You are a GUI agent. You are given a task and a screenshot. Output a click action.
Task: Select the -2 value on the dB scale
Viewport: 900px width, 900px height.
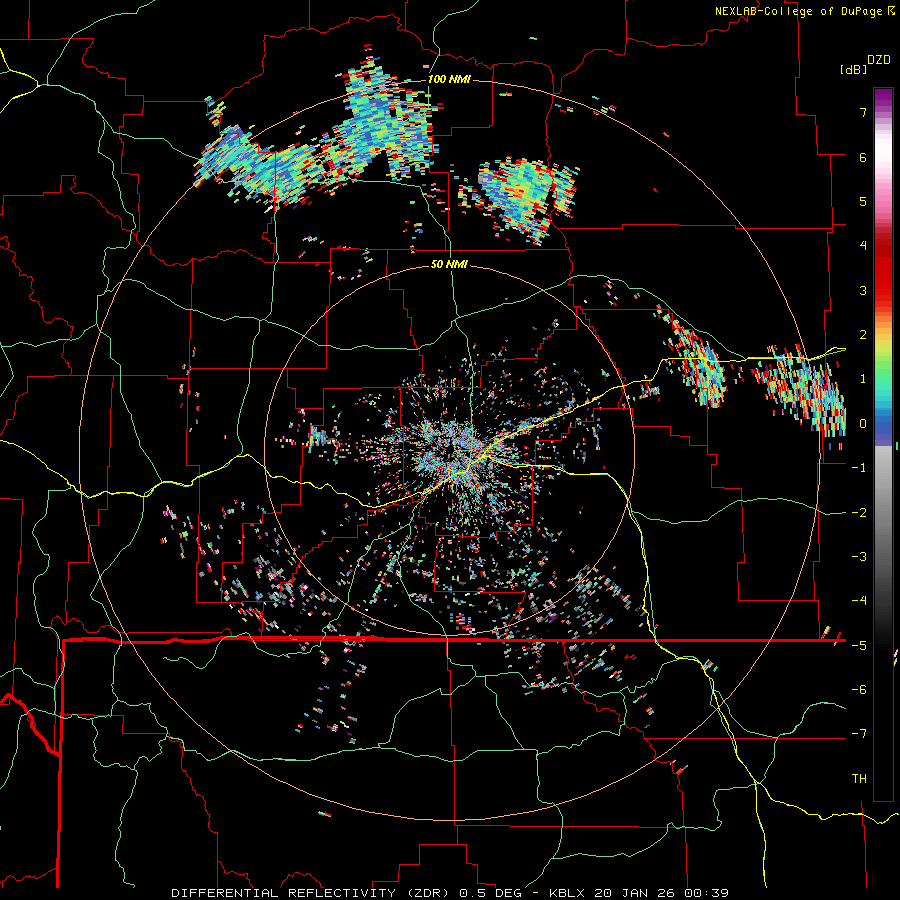[859, 513]
